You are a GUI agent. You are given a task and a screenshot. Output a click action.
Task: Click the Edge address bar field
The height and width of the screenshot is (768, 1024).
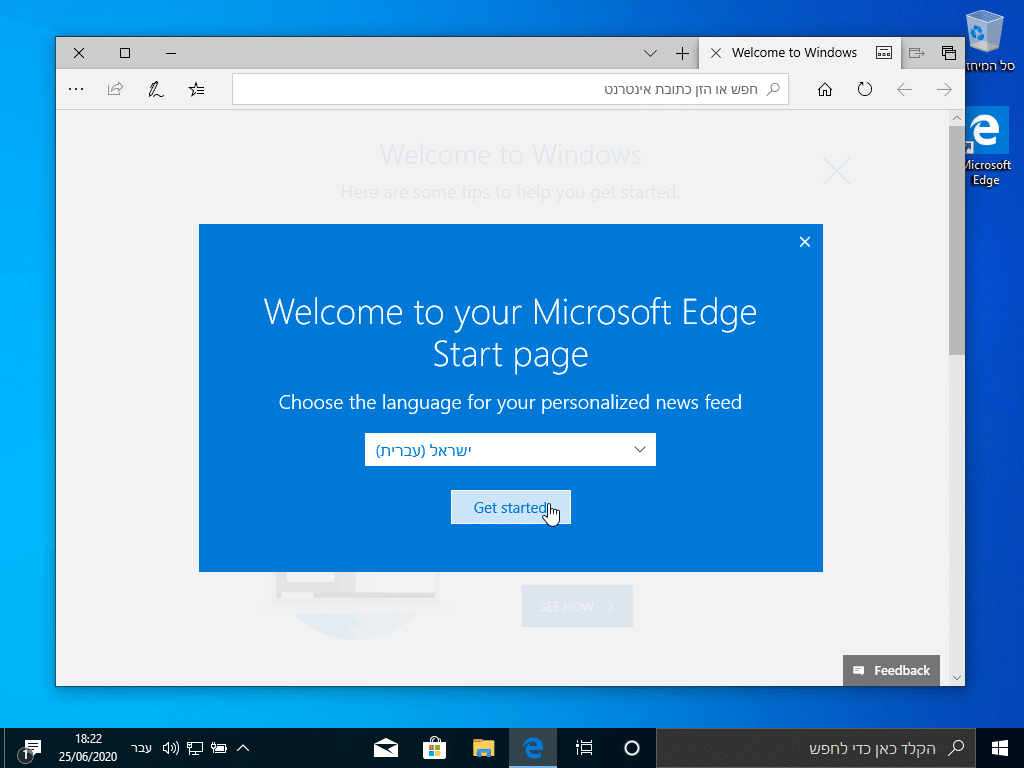[x=500, y=90]
